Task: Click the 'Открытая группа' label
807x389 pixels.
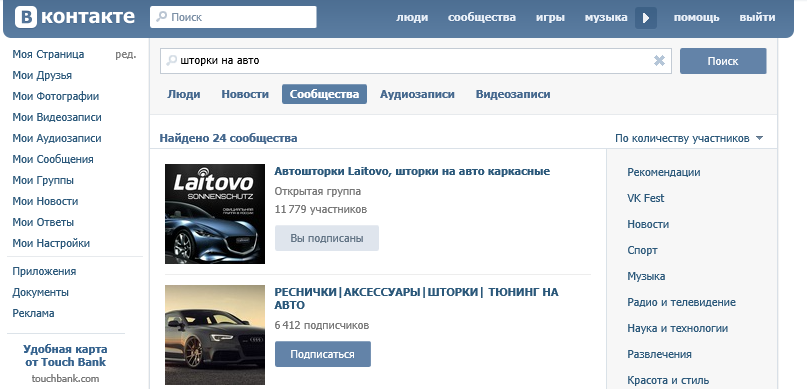Action: (318, 192)
